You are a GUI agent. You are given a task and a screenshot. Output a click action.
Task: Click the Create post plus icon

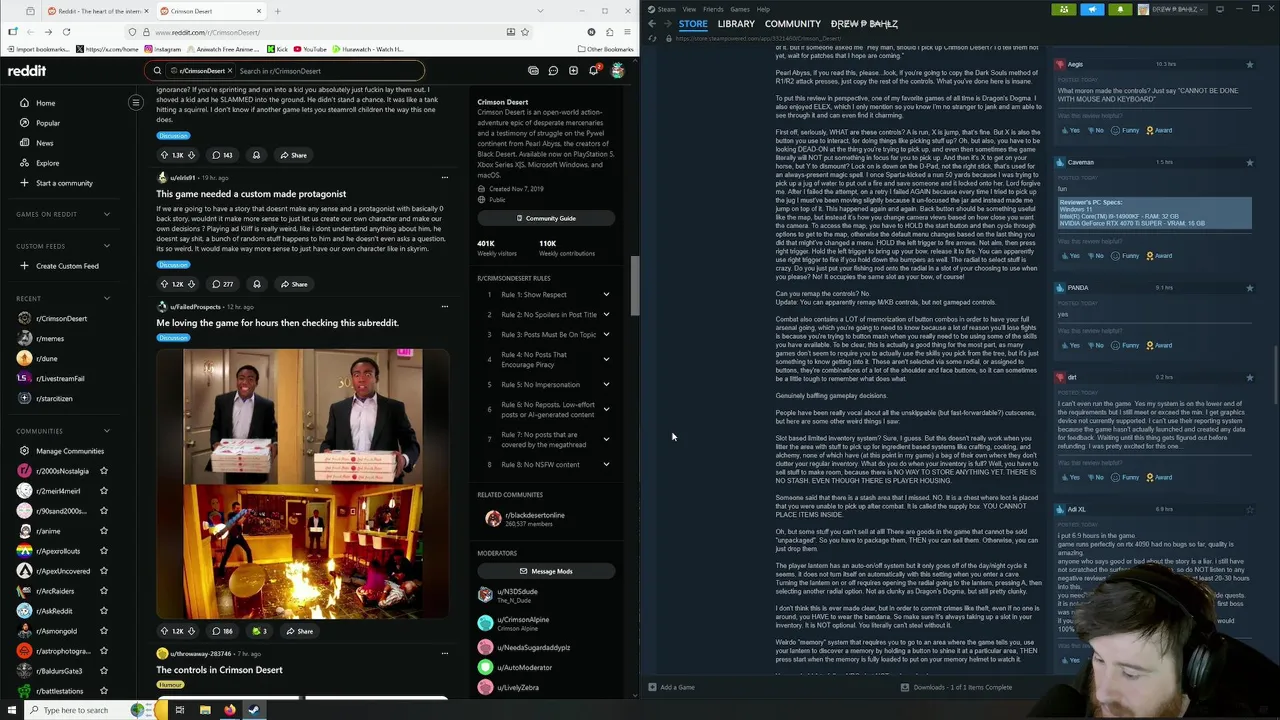click(573, 71)
